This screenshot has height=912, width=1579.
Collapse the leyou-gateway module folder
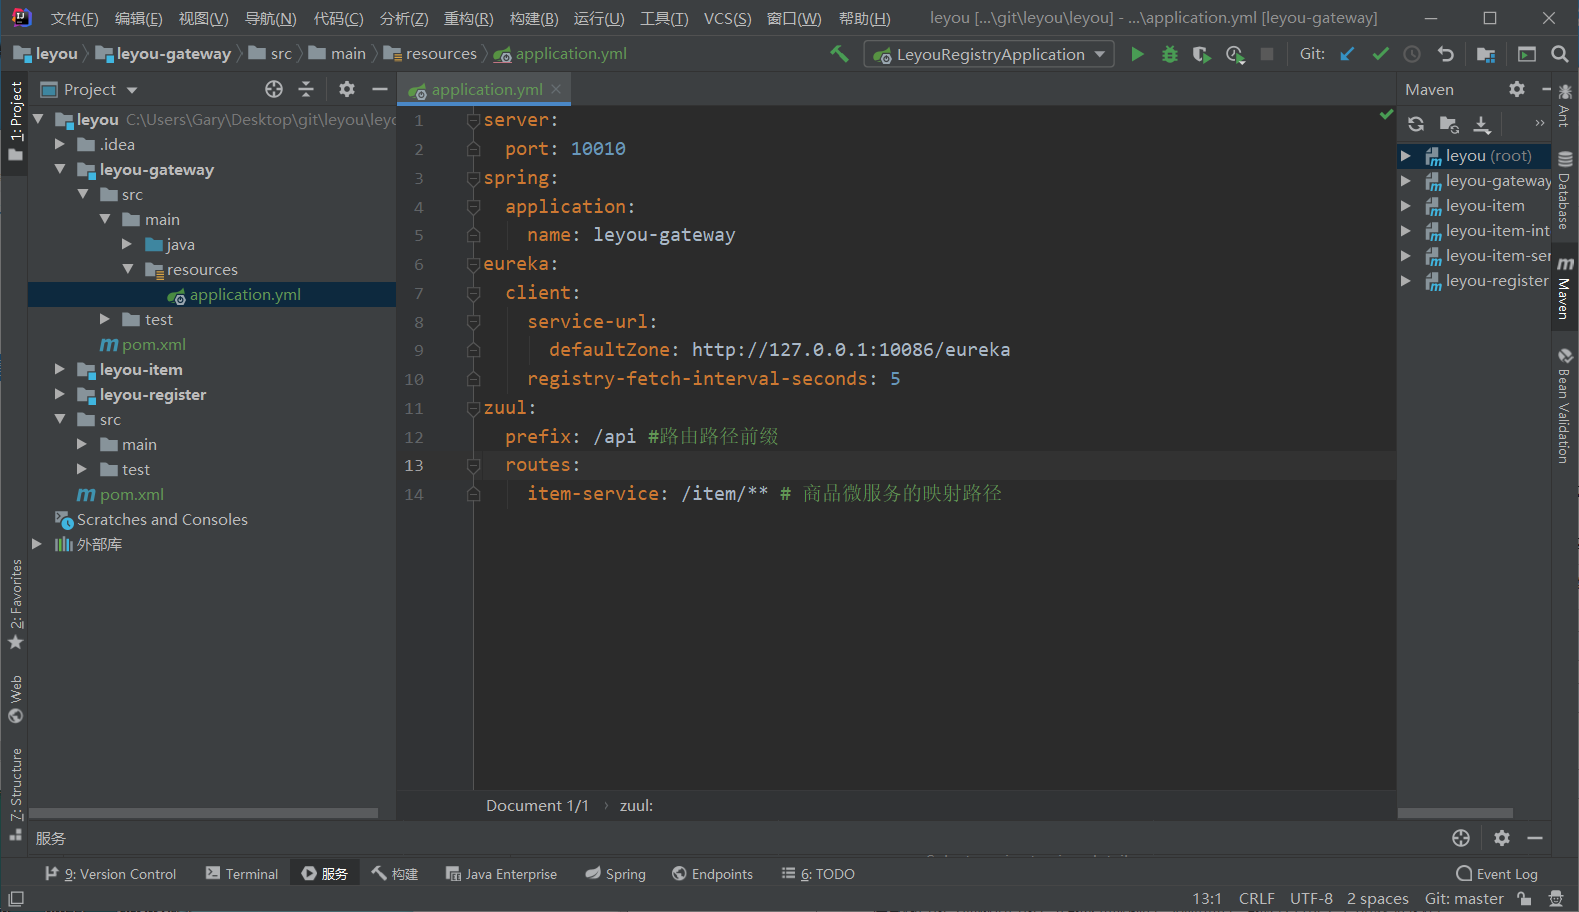(x=60, y=169)
